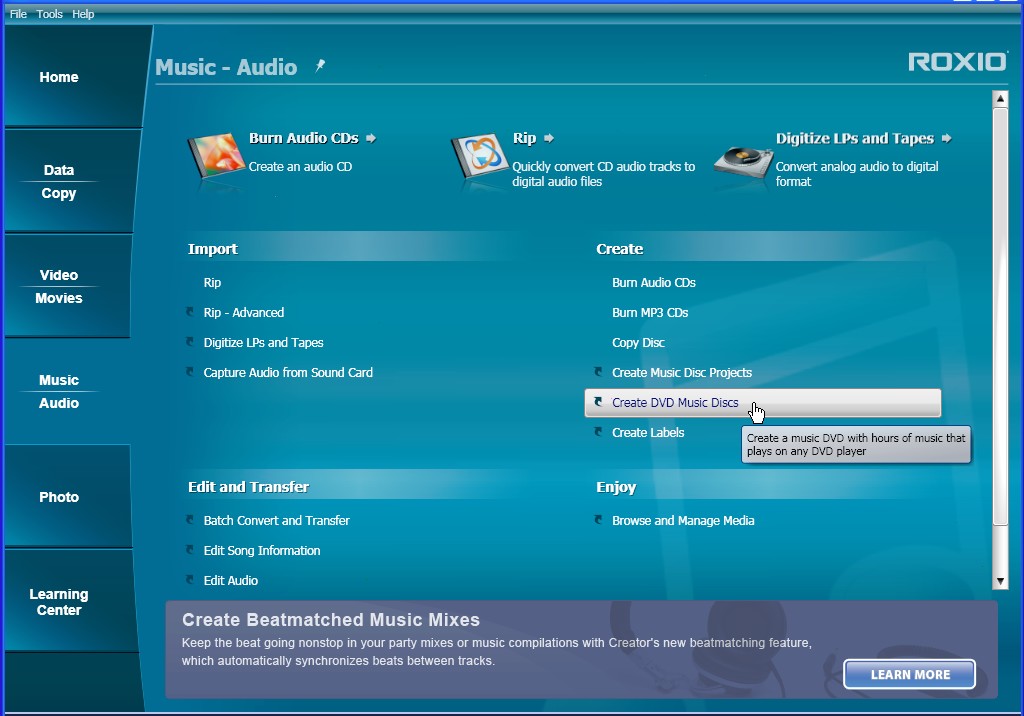Open the Burn Audio CDs heading link

click(304, 138)
